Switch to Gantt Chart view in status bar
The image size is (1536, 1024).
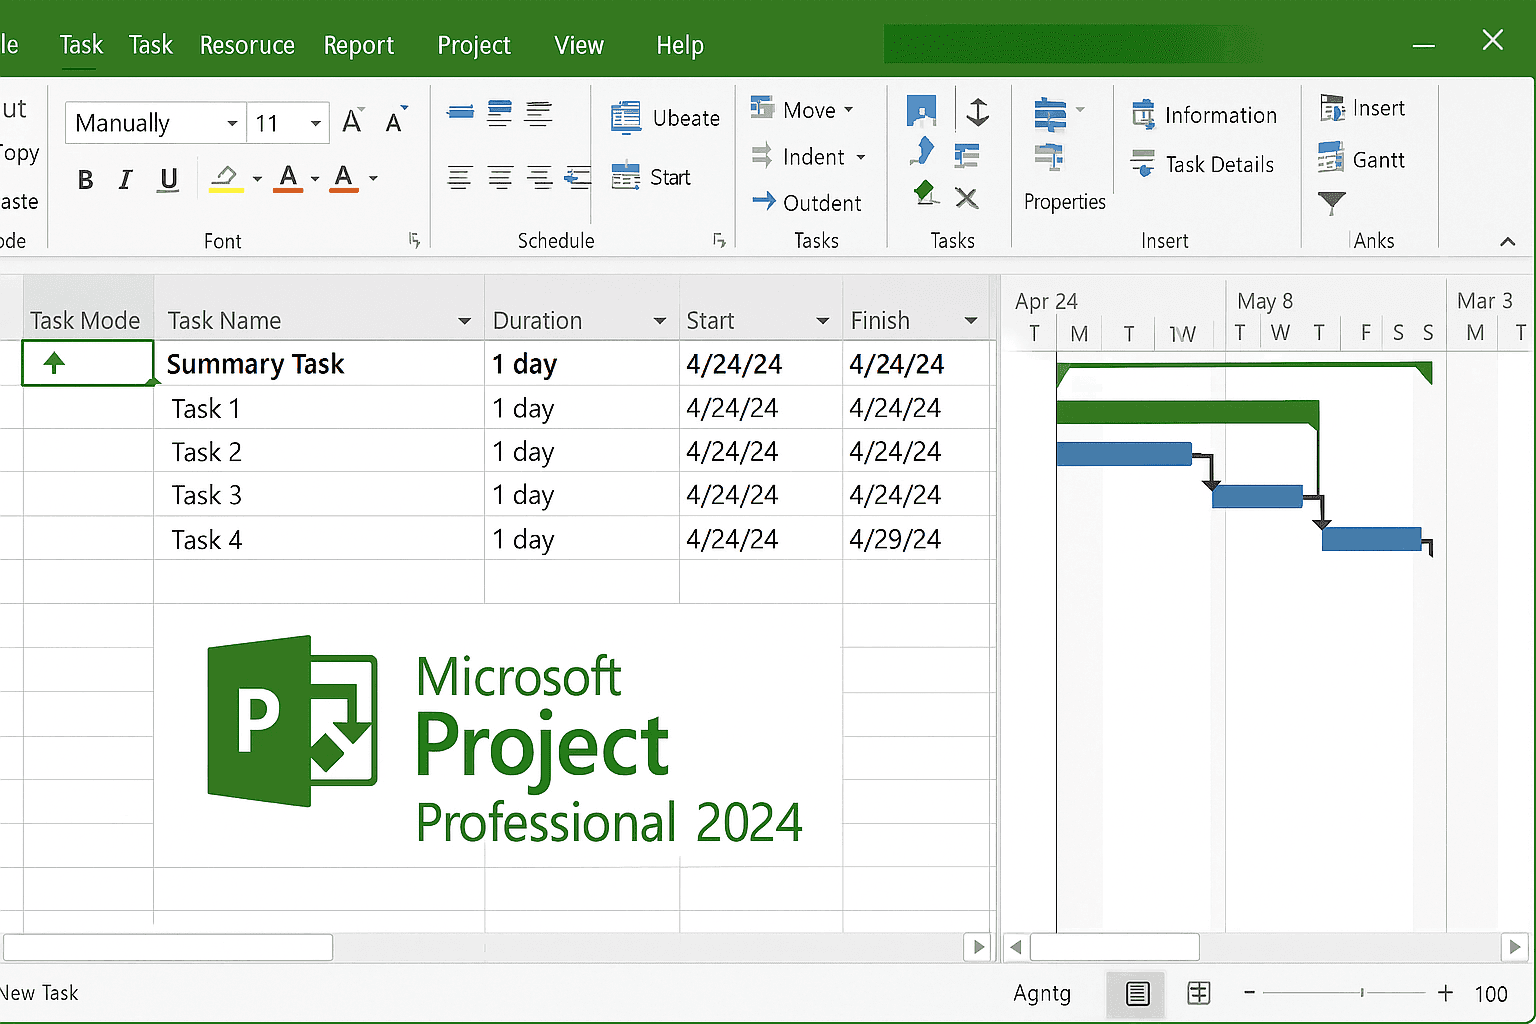[1136, 994]
